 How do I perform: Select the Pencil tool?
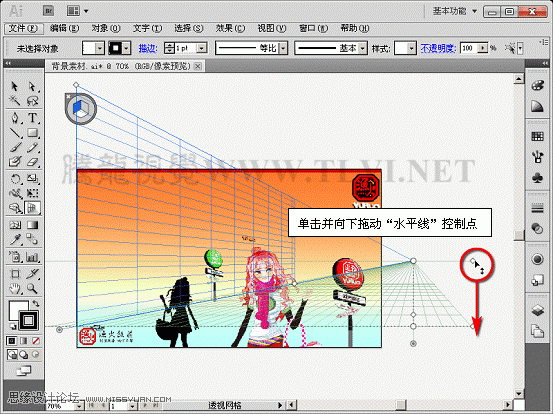tap(32, 147)
